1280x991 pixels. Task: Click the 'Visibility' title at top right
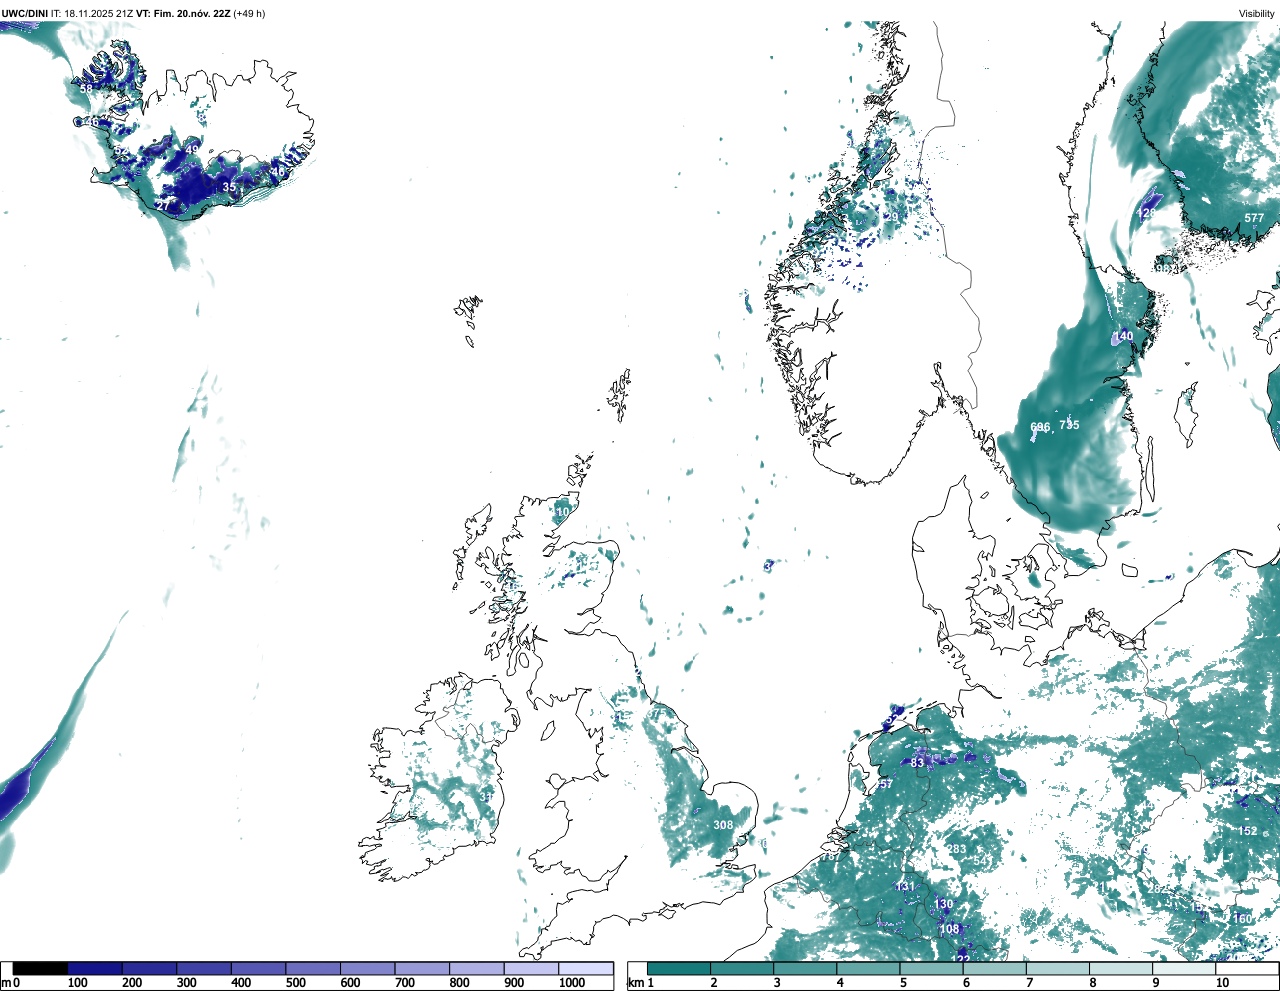pos(1256,14)
